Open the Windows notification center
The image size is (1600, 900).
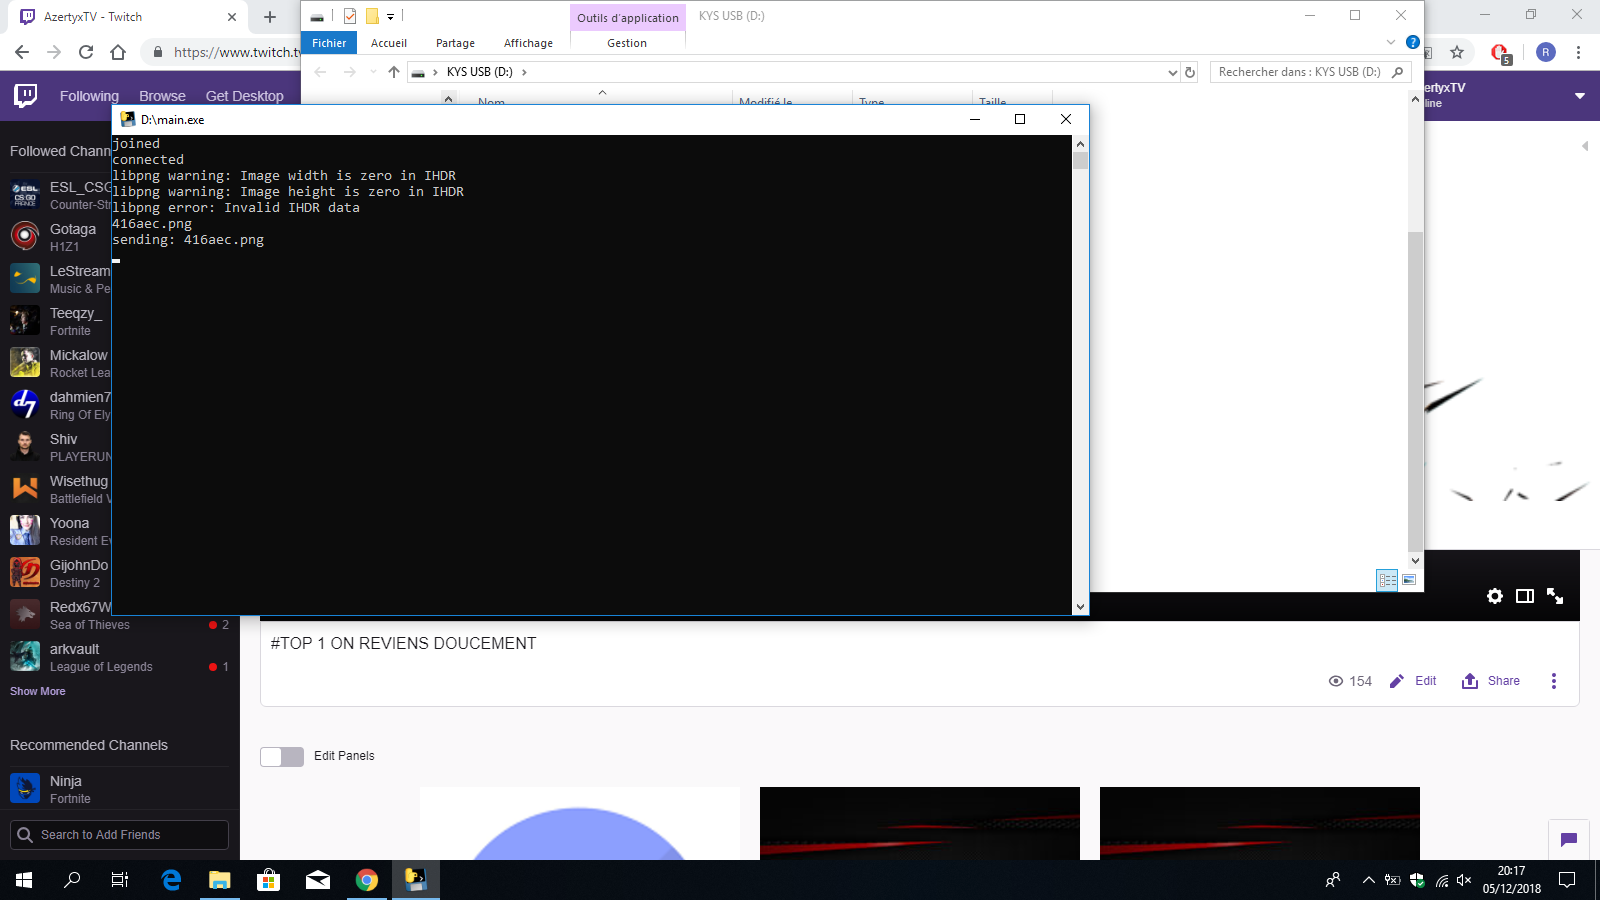[x=1567, y=880]
